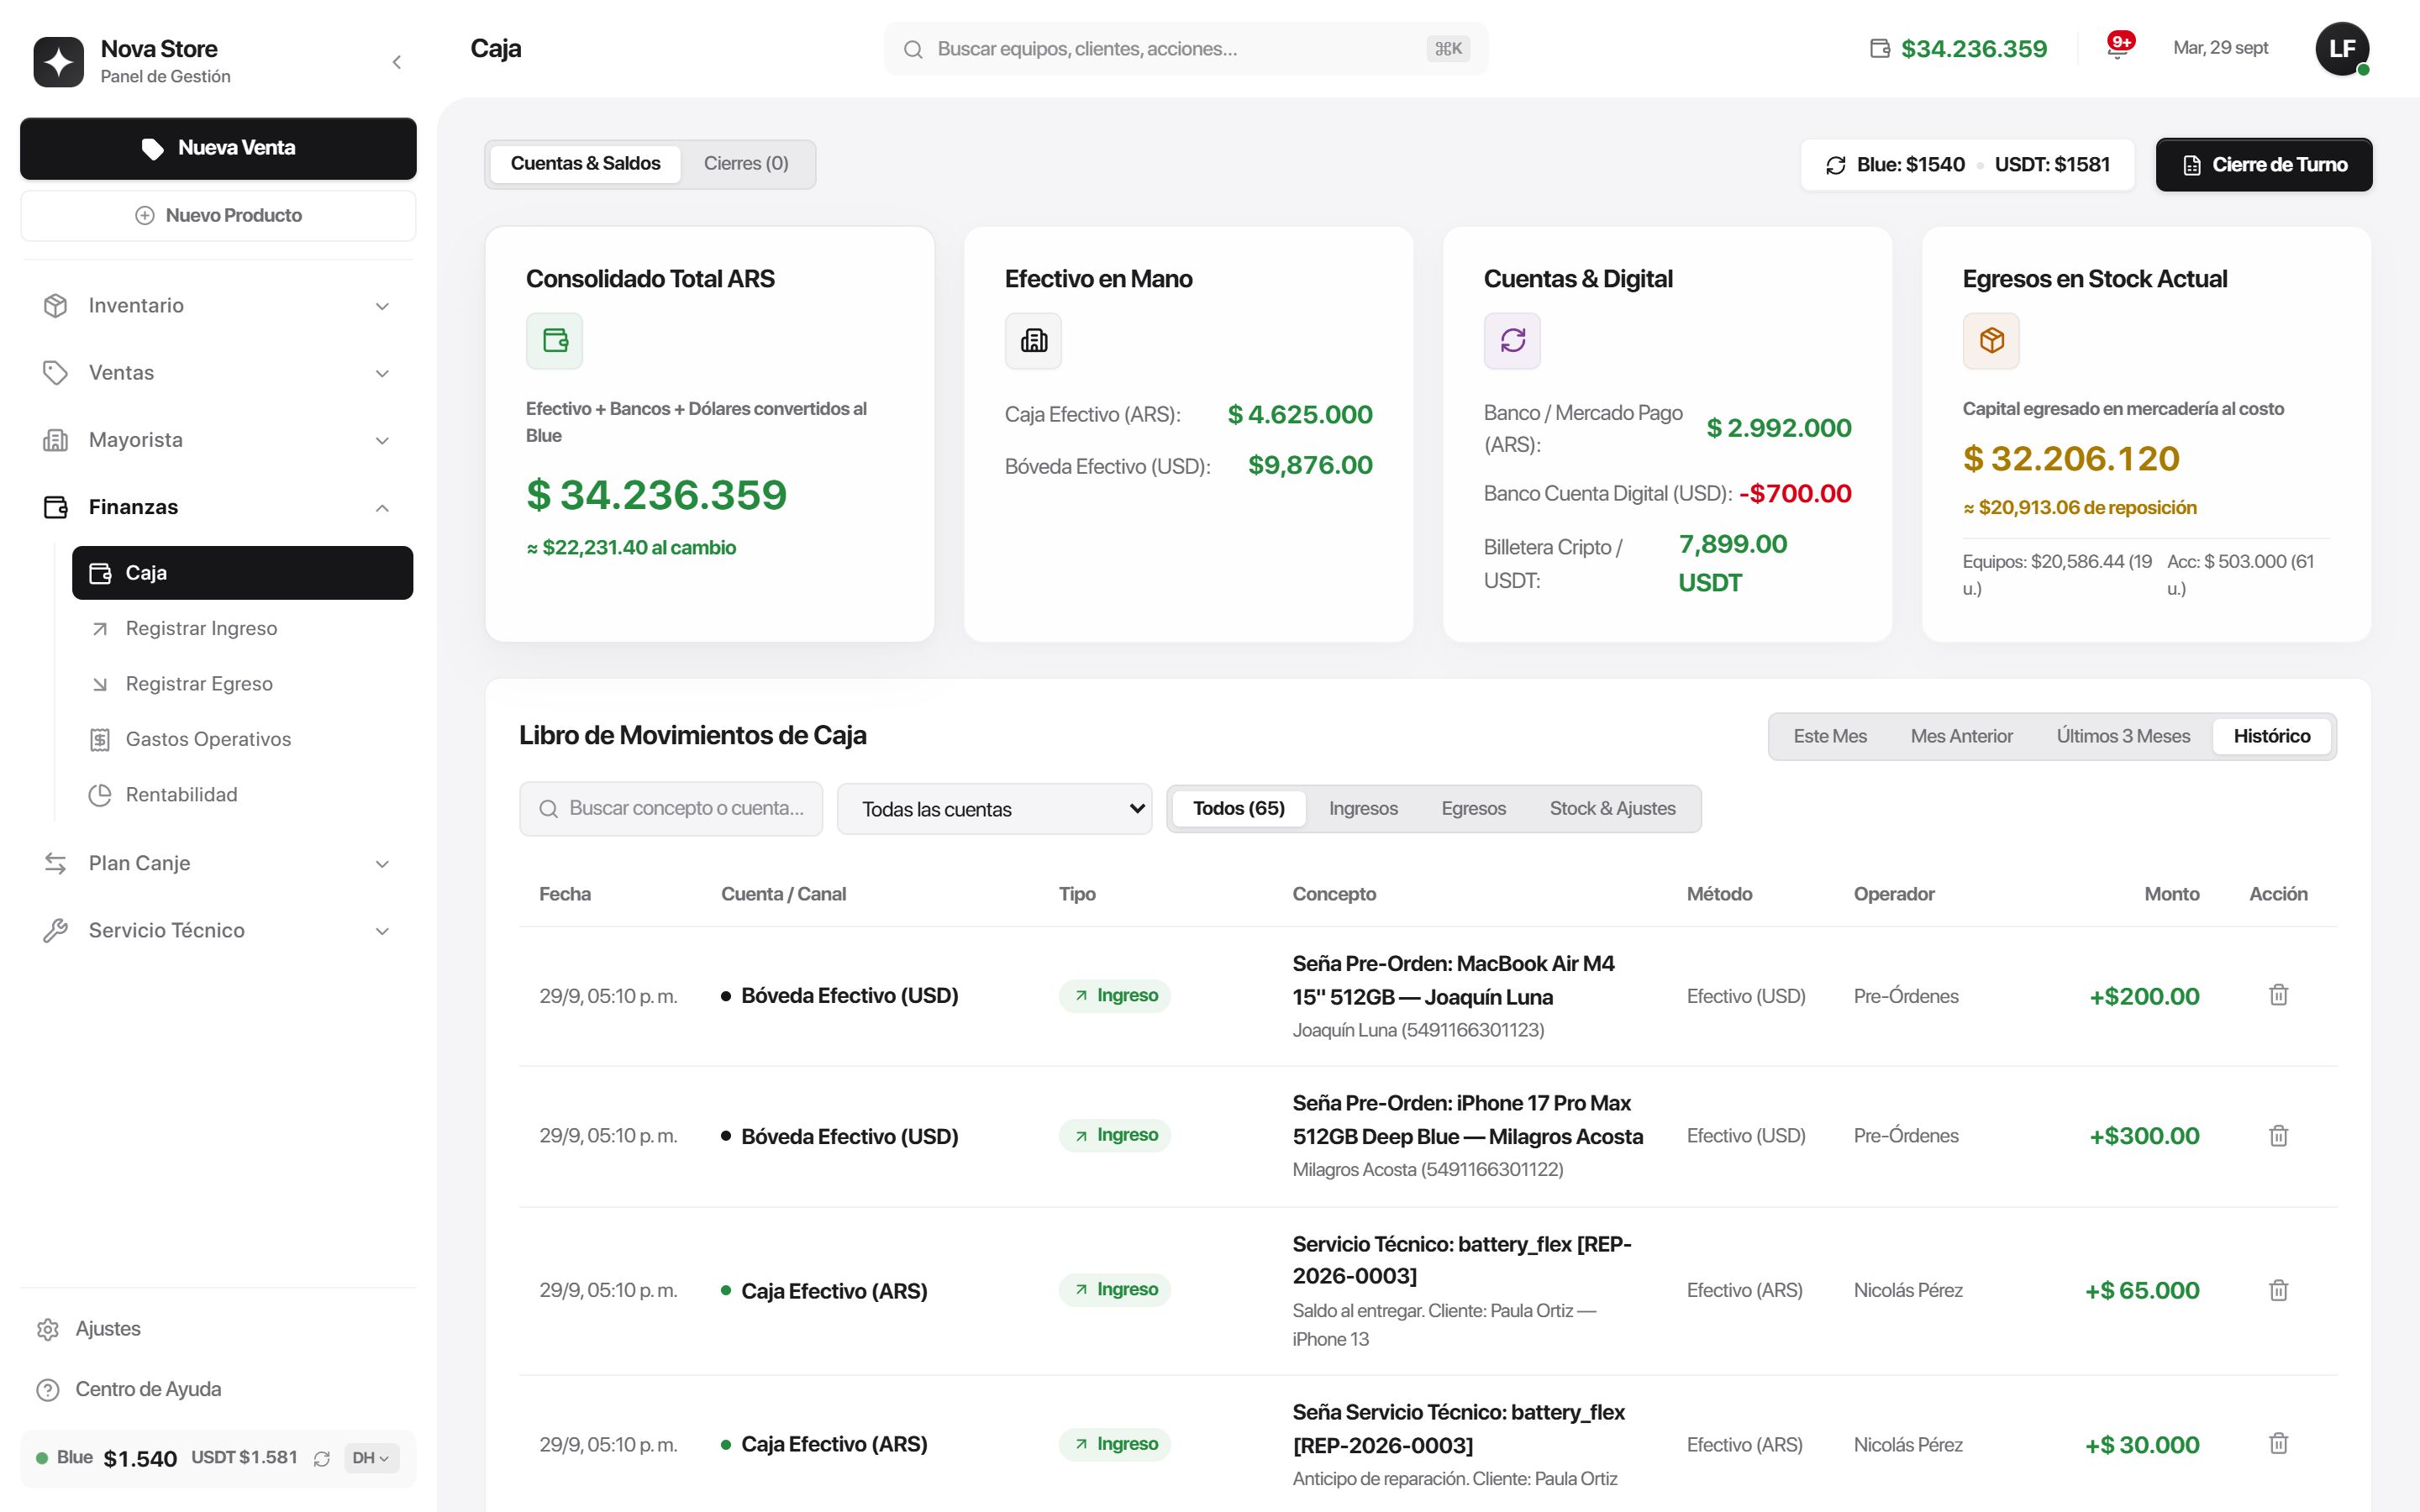Open the DH selector in sidebar footer
Image resolution: width=2420 pixels, height=1512 pixels.
(x=371, y=1458)
